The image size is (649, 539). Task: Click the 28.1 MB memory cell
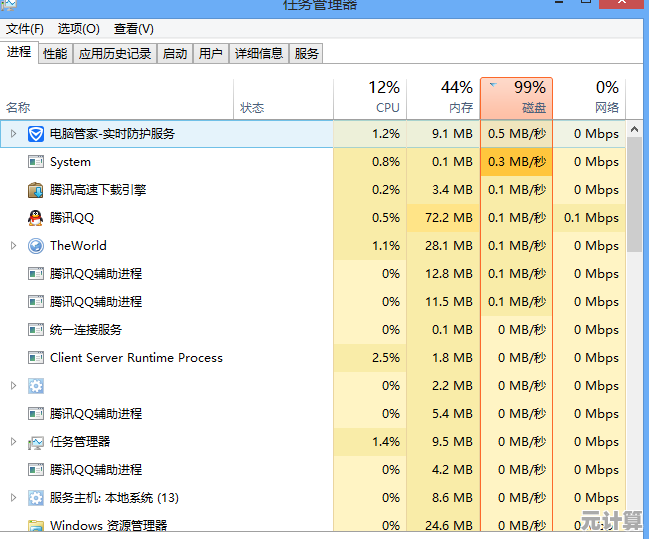(443, 246)
